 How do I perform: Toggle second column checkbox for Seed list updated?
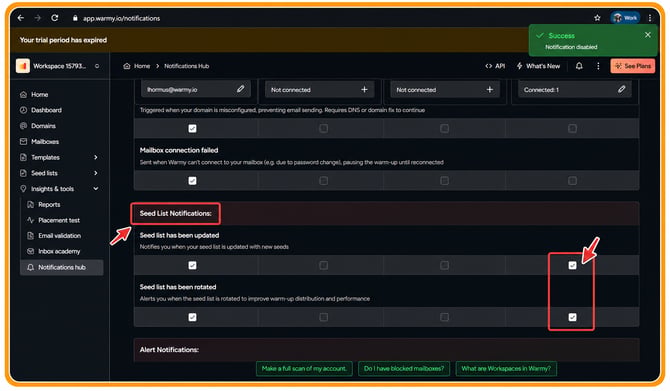click(x=323, y=265)
